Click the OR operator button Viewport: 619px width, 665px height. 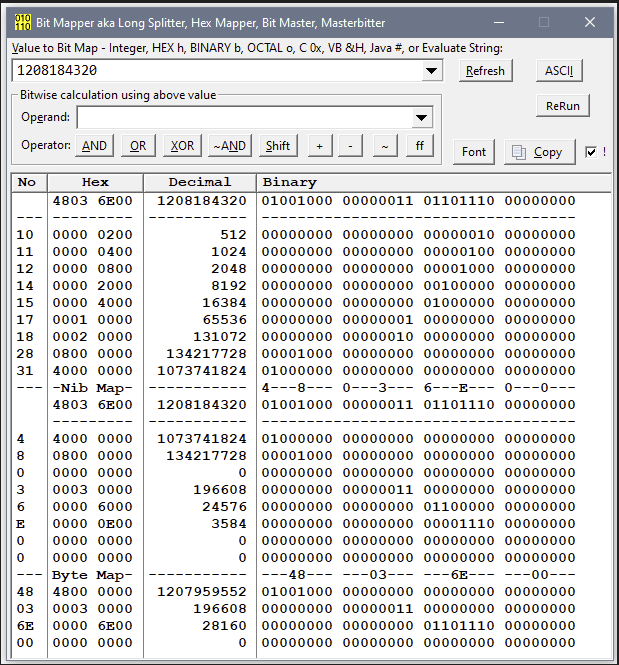tap(138, 146)
